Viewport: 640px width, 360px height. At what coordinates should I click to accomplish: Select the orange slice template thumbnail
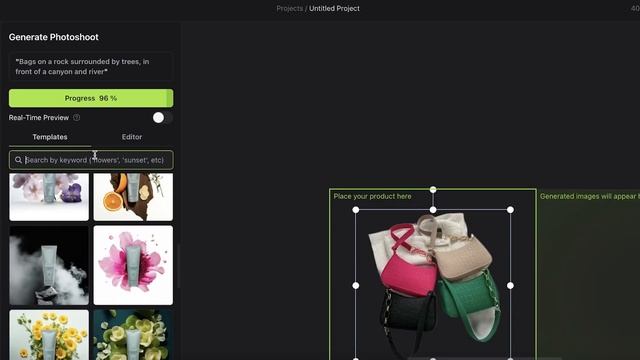pyautogui.click(x=133, y=197)
